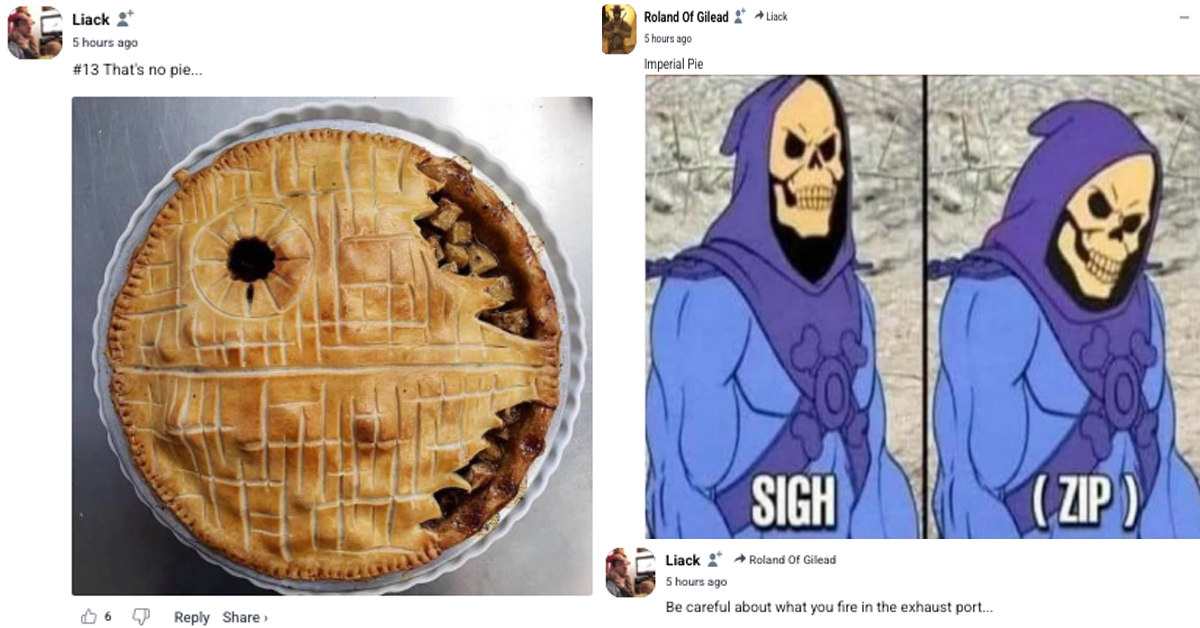Click follow icon next to Liack's bottom reply
The height and width of the screenshot is (628, 1200).
coord(714,559)
